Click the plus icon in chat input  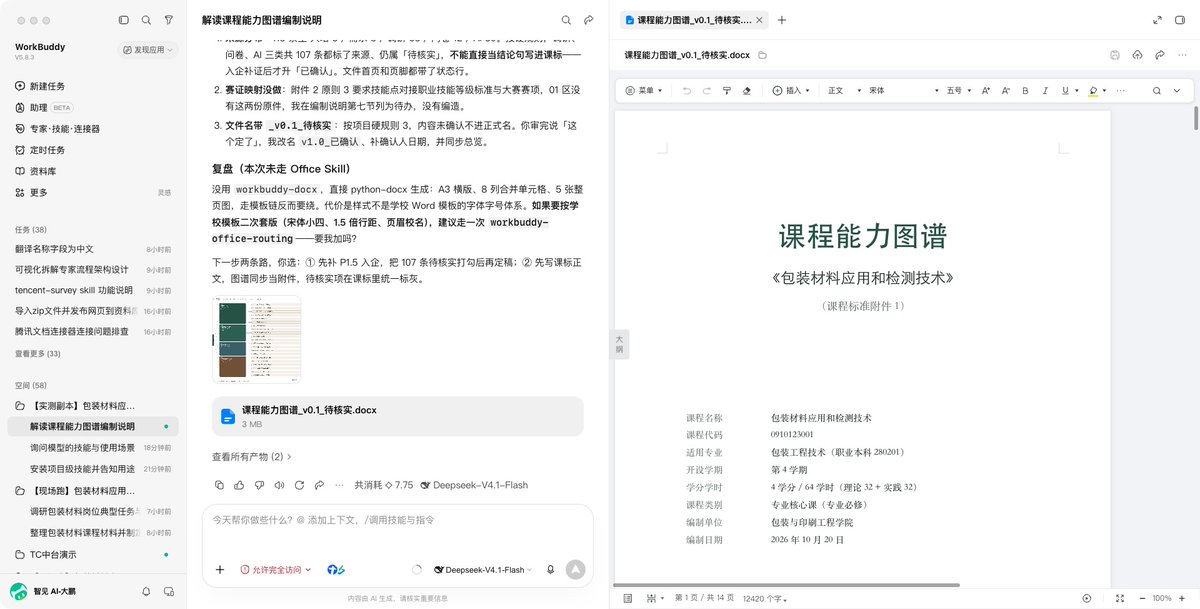(x=220, y=570)
